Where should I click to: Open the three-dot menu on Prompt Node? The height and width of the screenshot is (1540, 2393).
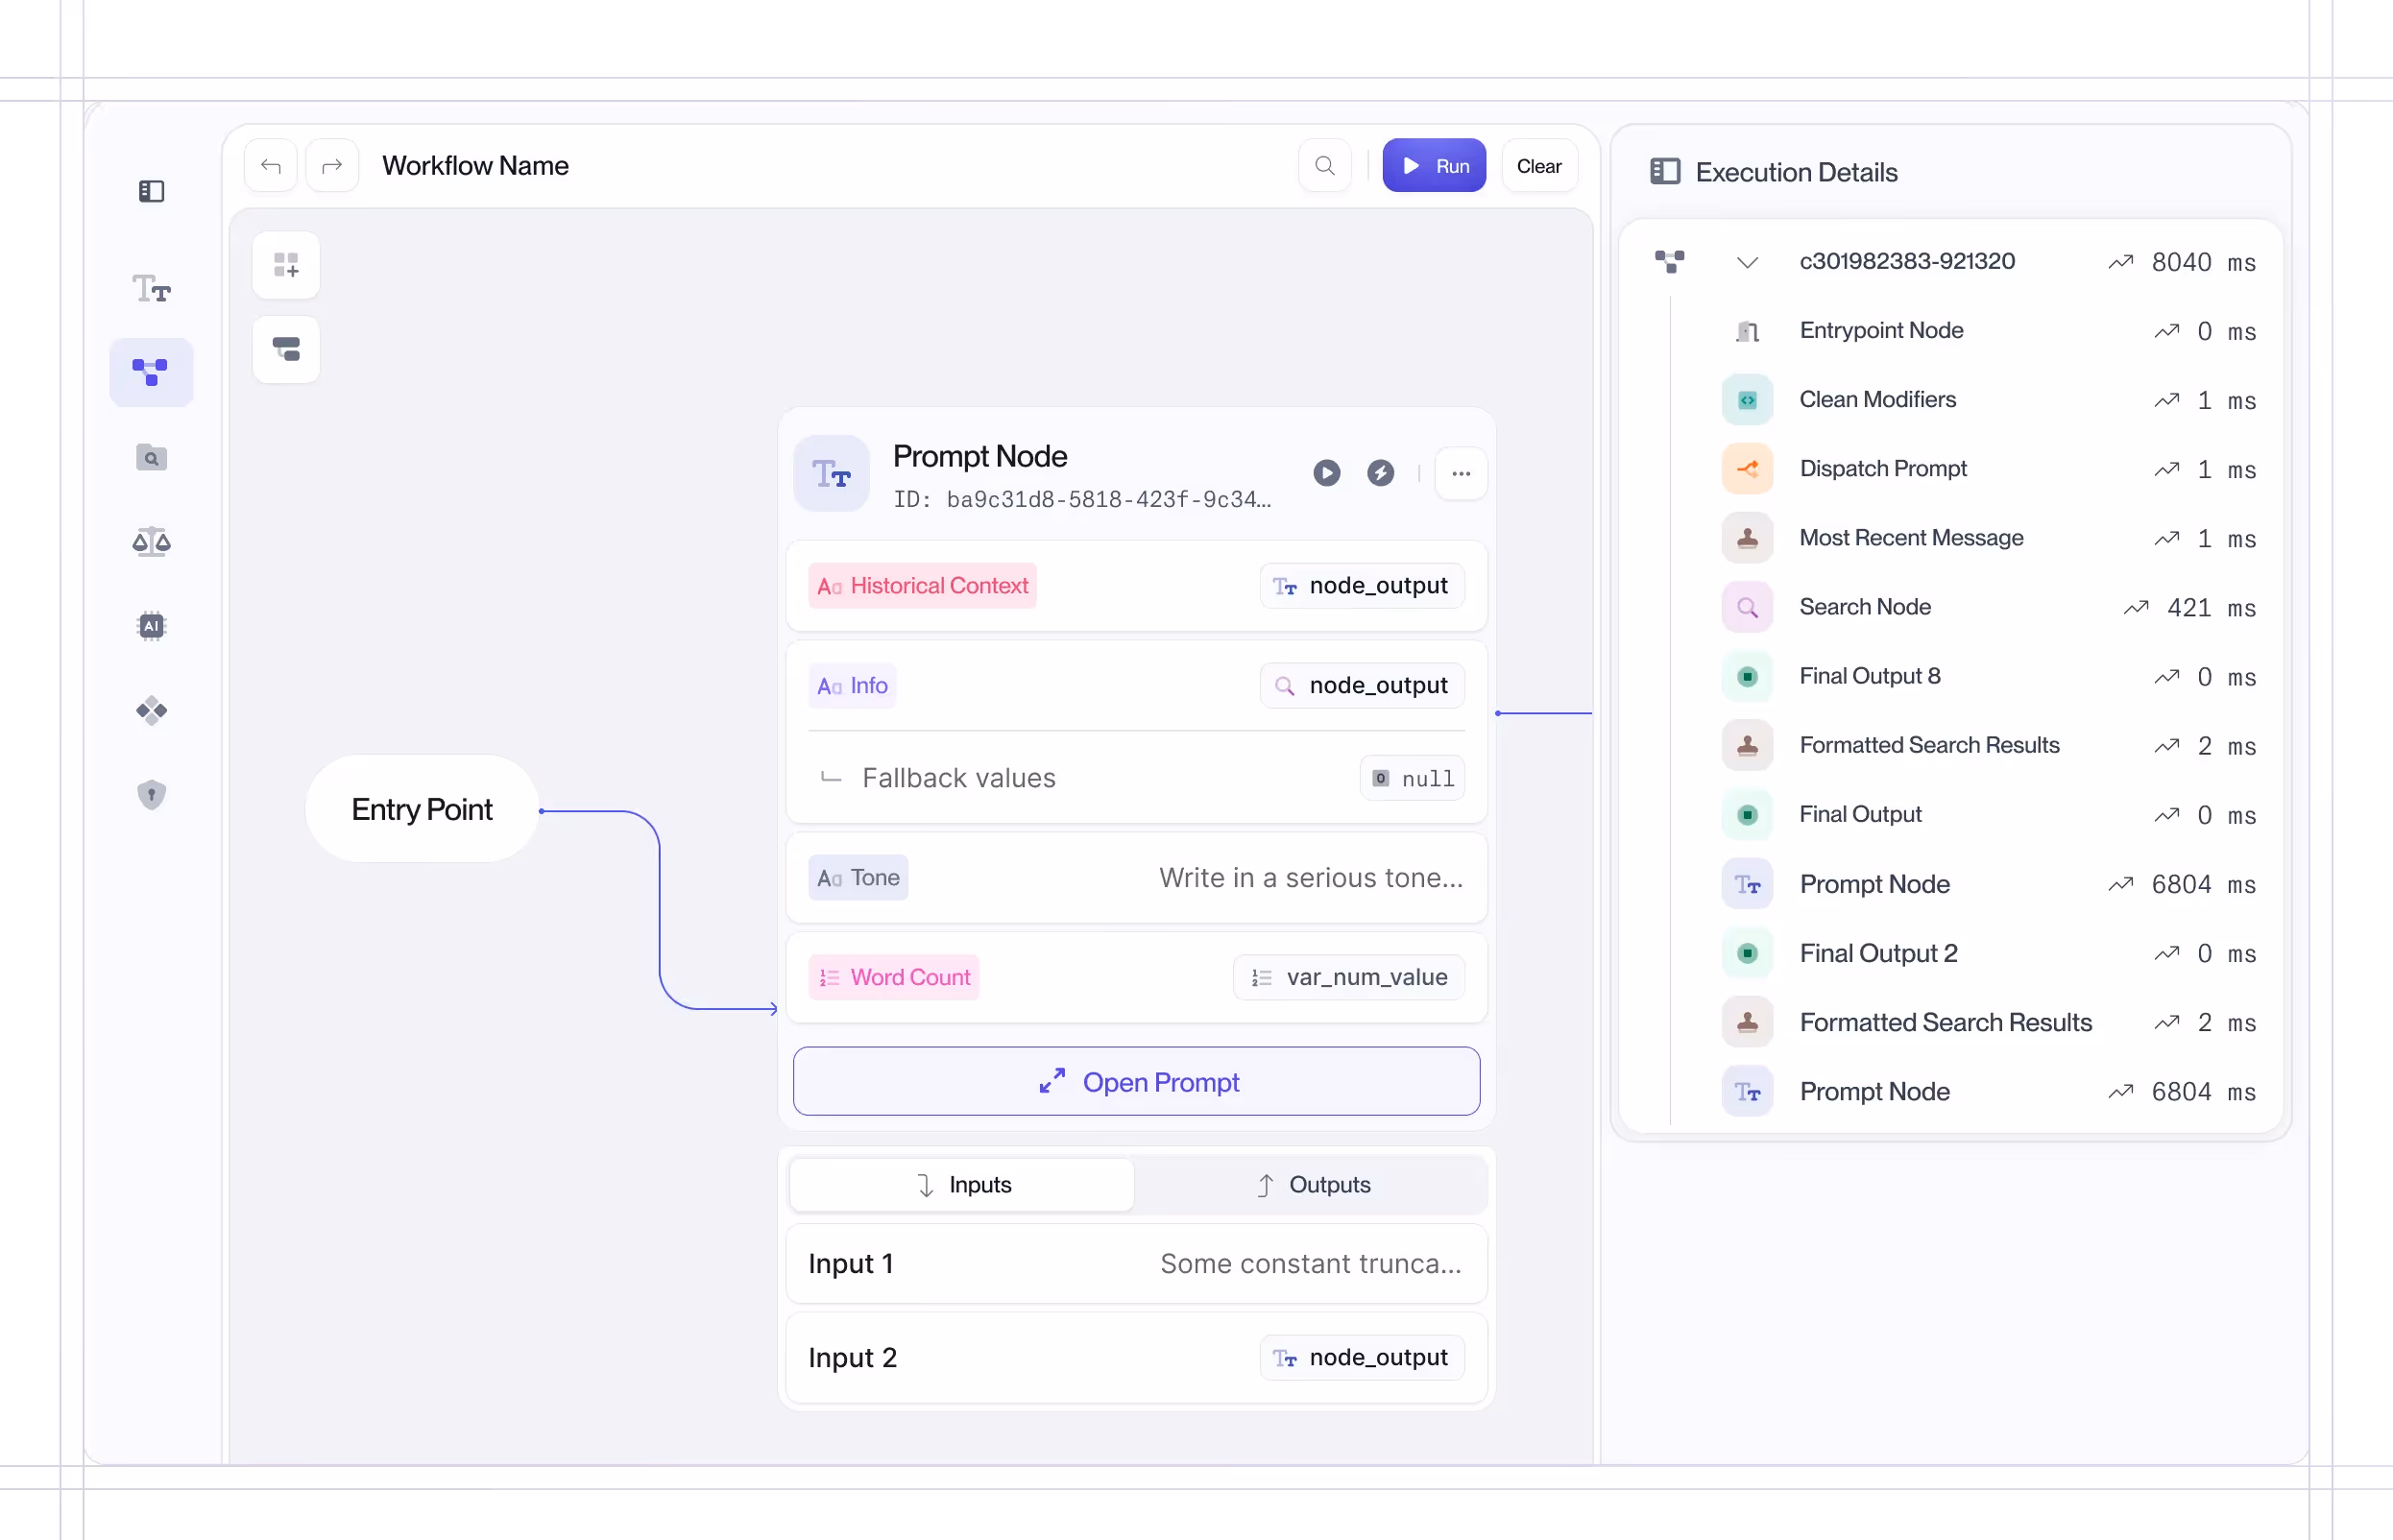pyautogui.click(x=1460, y=474)
